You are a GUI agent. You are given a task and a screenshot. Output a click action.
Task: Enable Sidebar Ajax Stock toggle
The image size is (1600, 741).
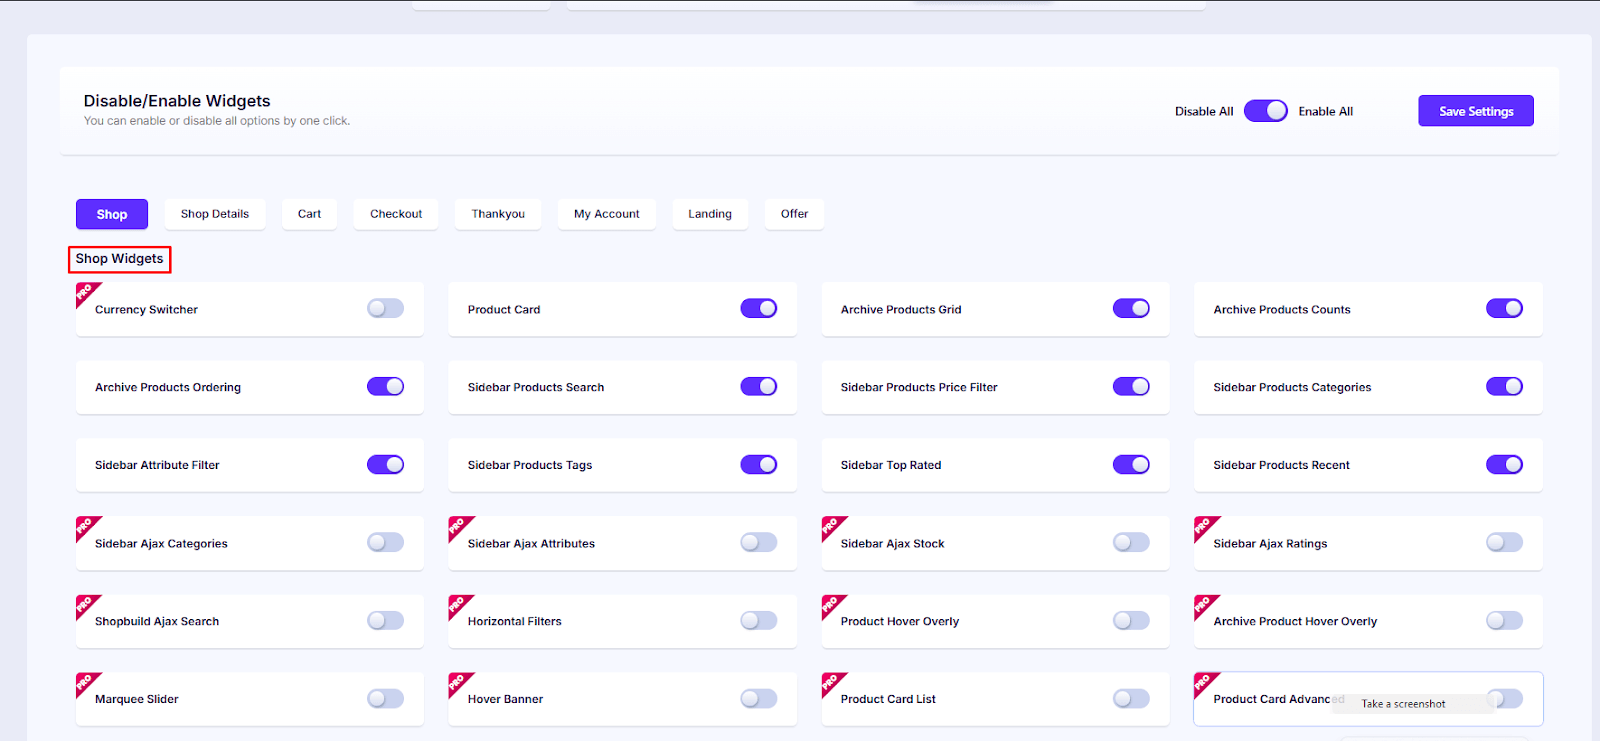click(x=1131, y=542)
